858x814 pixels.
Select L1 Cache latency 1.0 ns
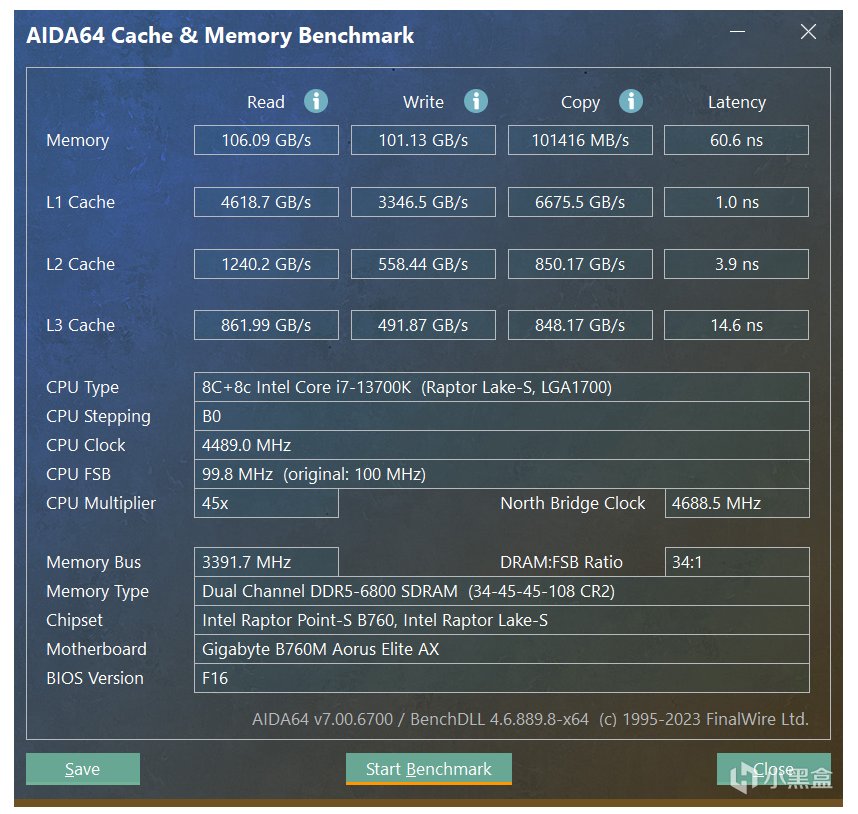pos(736,202)
